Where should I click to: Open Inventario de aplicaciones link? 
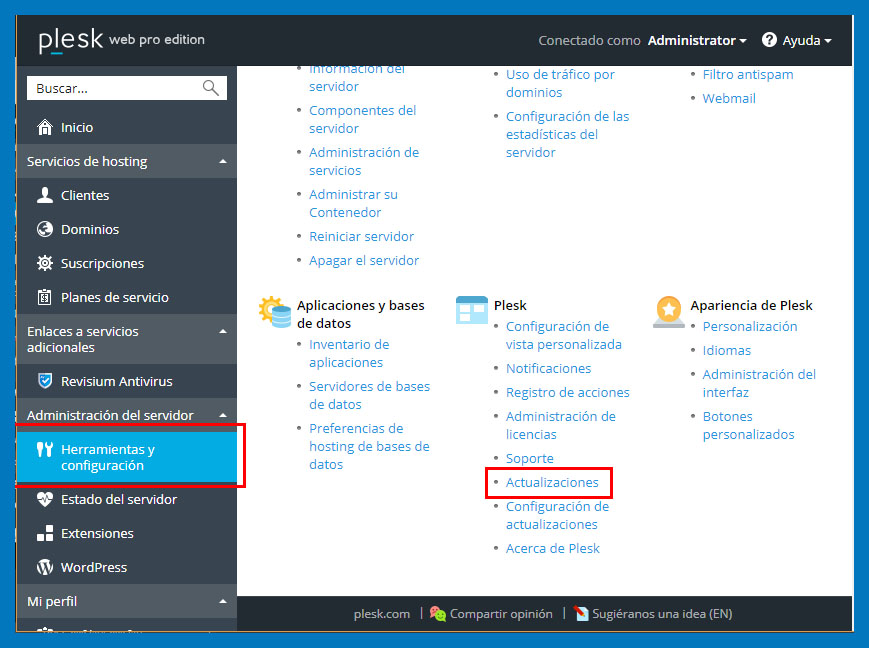coord(349,353)
